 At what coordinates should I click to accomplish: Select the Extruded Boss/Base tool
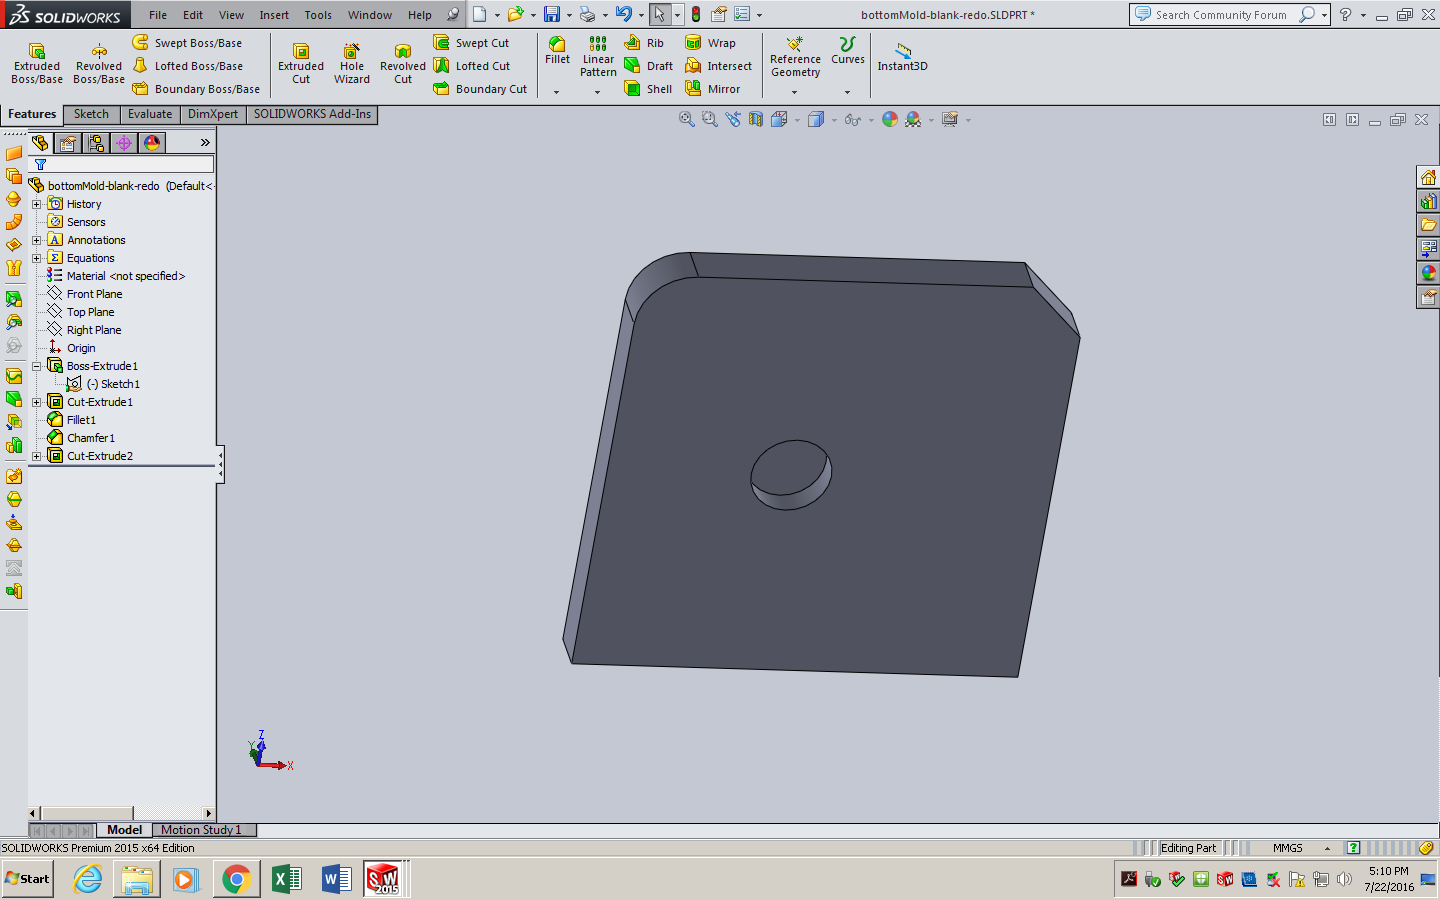point(36,60)
